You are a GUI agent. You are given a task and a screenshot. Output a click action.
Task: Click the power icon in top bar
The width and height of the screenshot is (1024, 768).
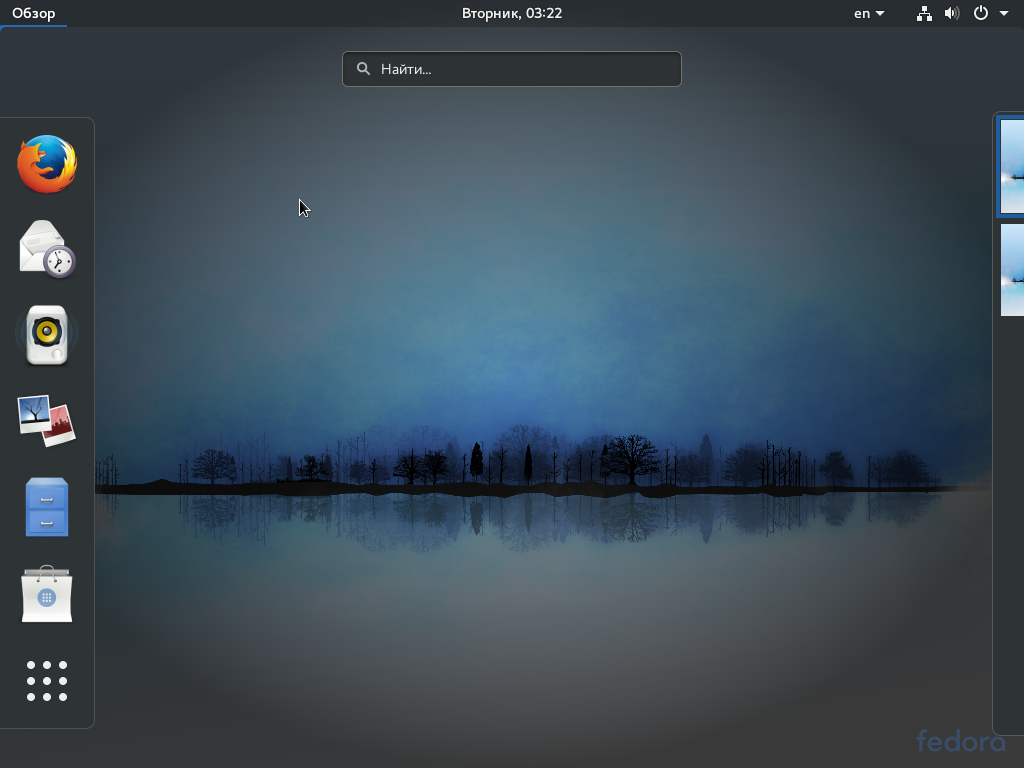981,13
